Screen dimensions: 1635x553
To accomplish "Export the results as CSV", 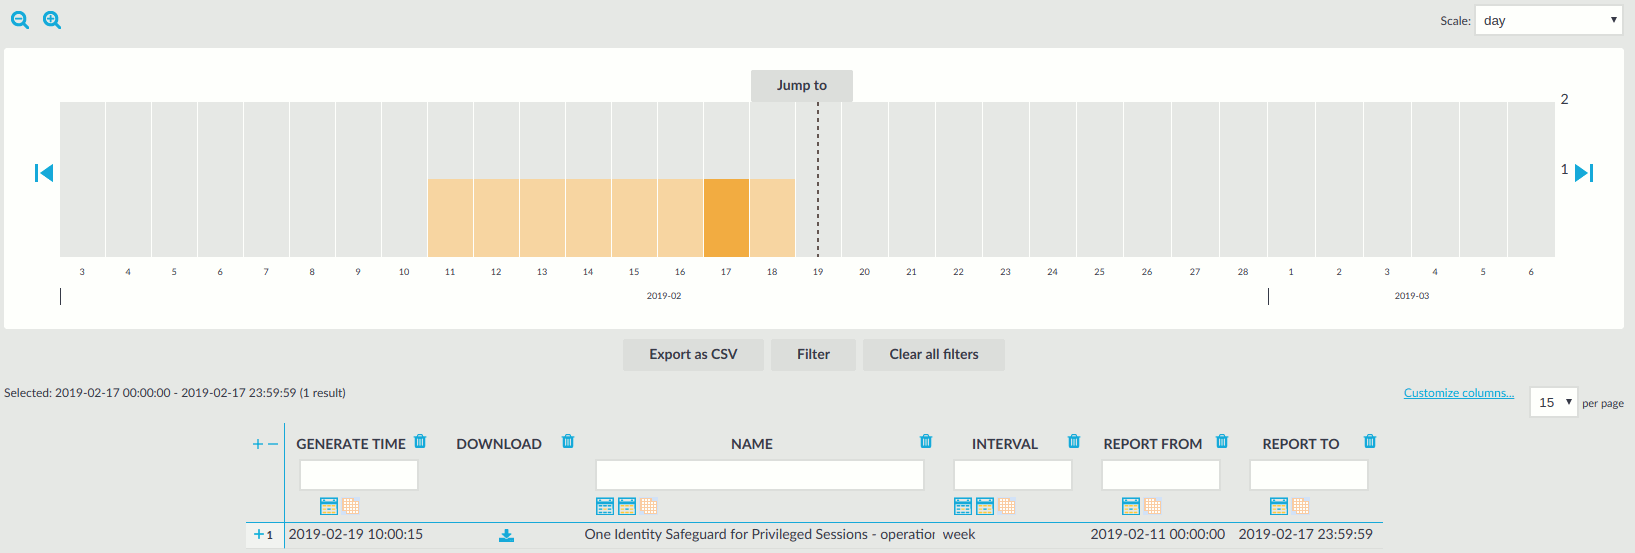I will [x=693, y=354].
